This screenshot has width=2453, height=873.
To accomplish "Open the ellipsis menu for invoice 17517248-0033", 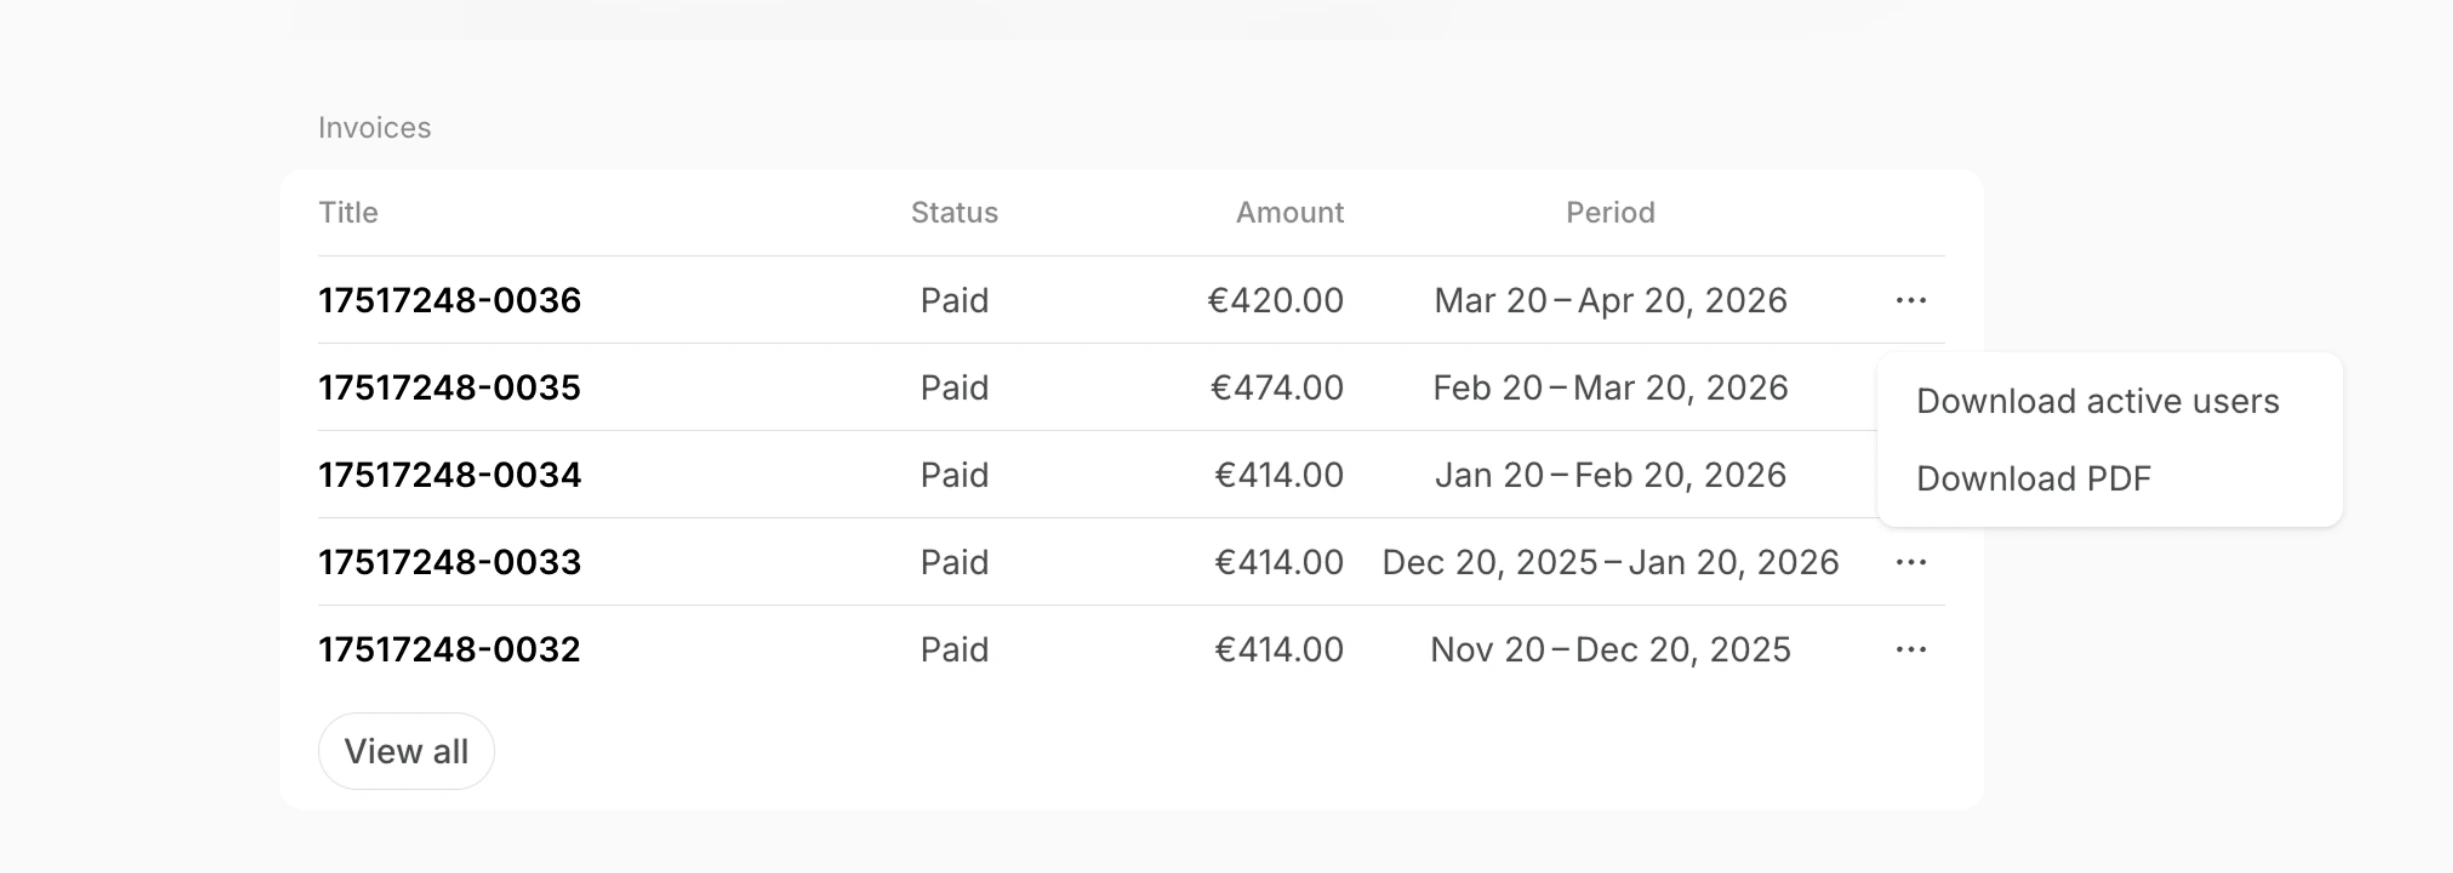I will (1910, 562).
